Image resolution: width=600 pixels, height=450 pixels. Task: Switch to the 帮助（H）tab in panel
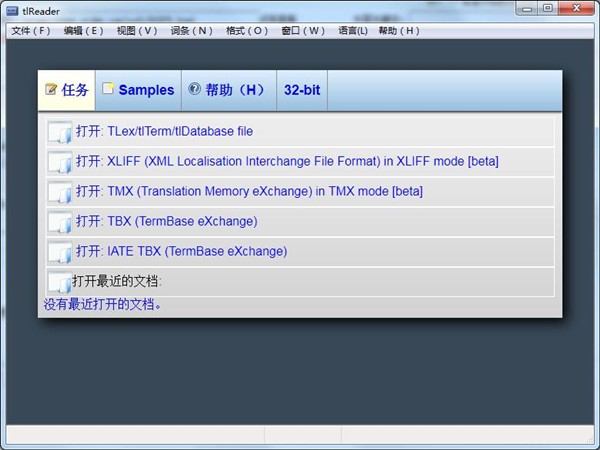[x=229, y=90]
